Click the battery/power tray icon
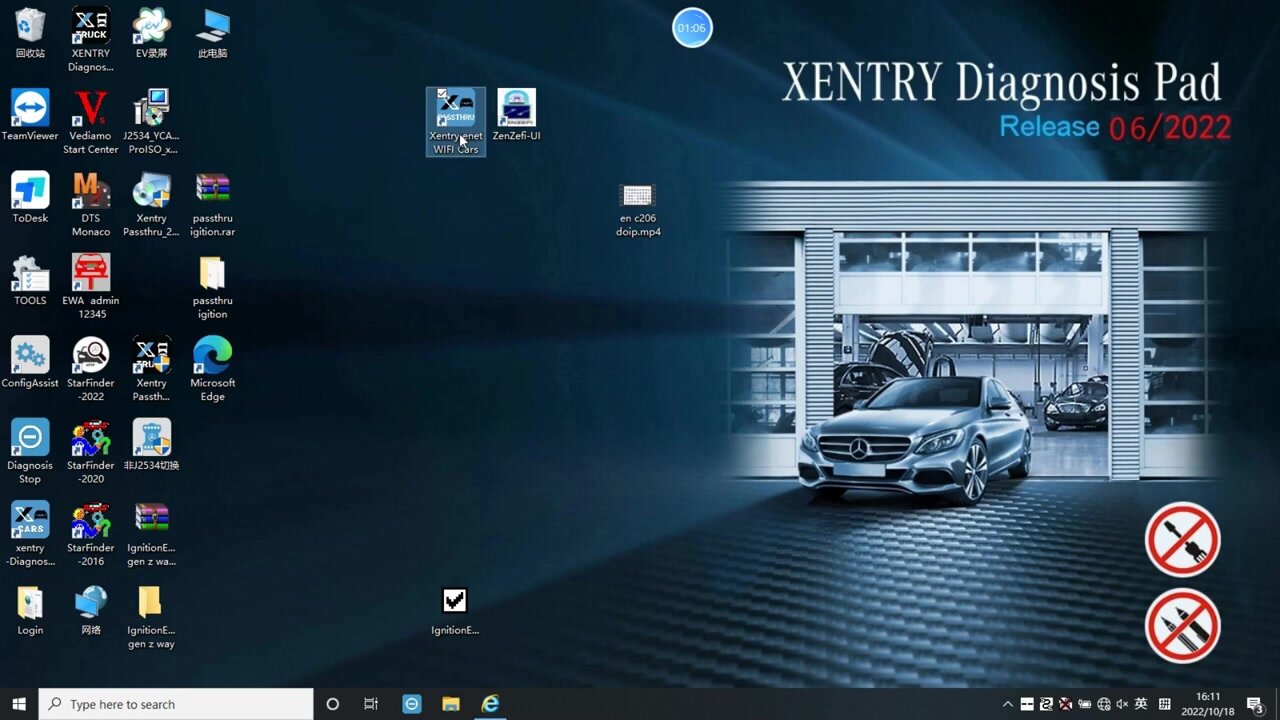 (1085, 704)
